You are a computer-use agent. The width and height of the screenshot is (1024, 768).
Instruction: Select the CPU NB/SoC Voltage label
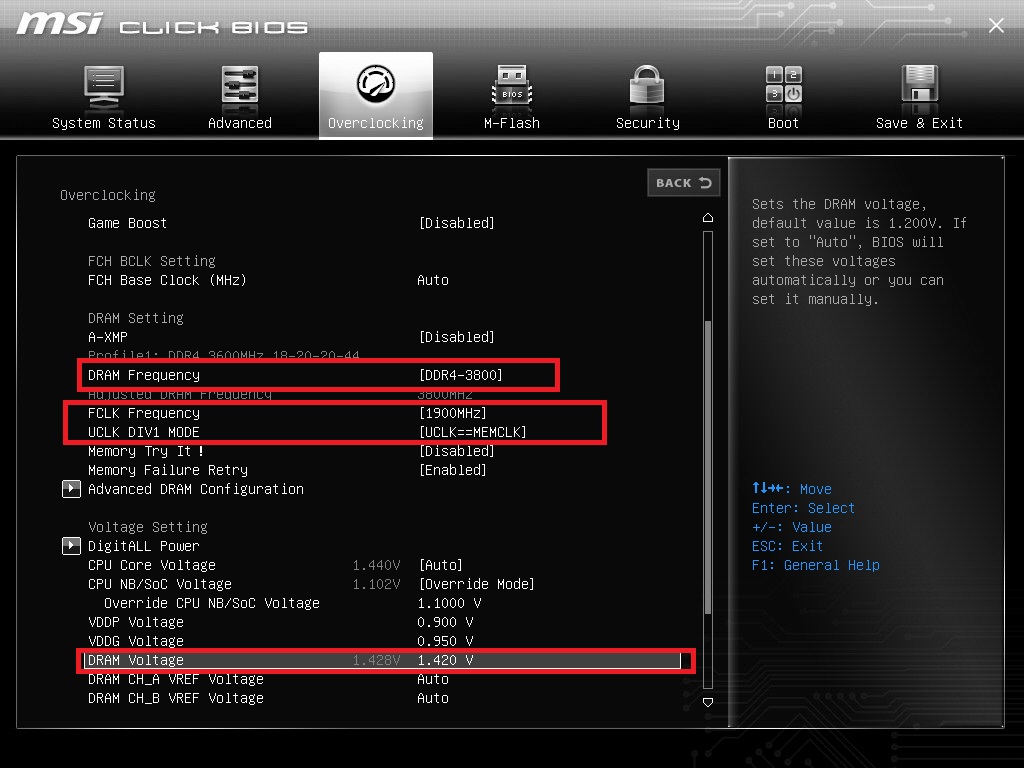[160, 584]
